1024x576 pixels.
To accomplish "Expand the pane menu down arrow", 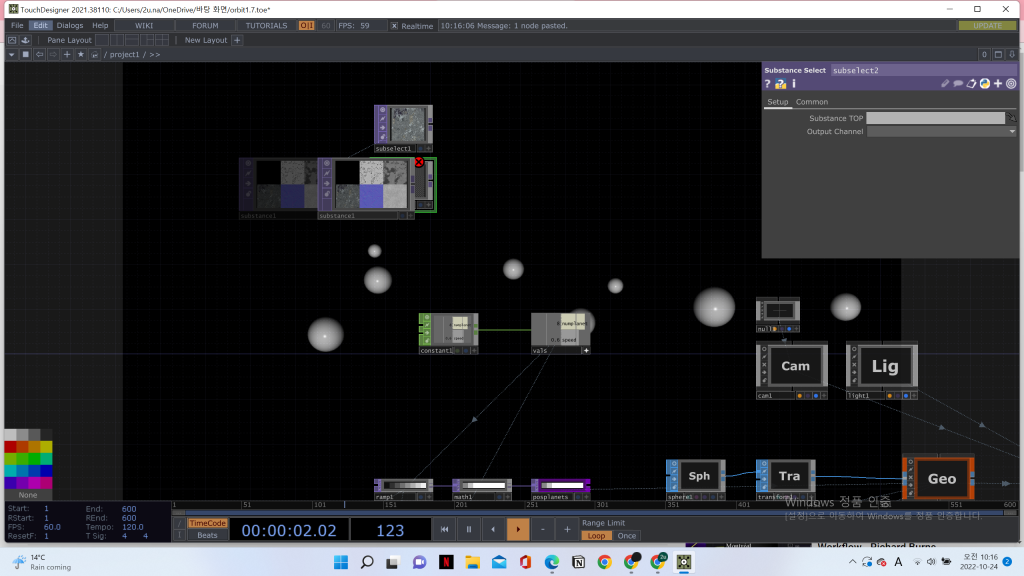I will [12, 54].
